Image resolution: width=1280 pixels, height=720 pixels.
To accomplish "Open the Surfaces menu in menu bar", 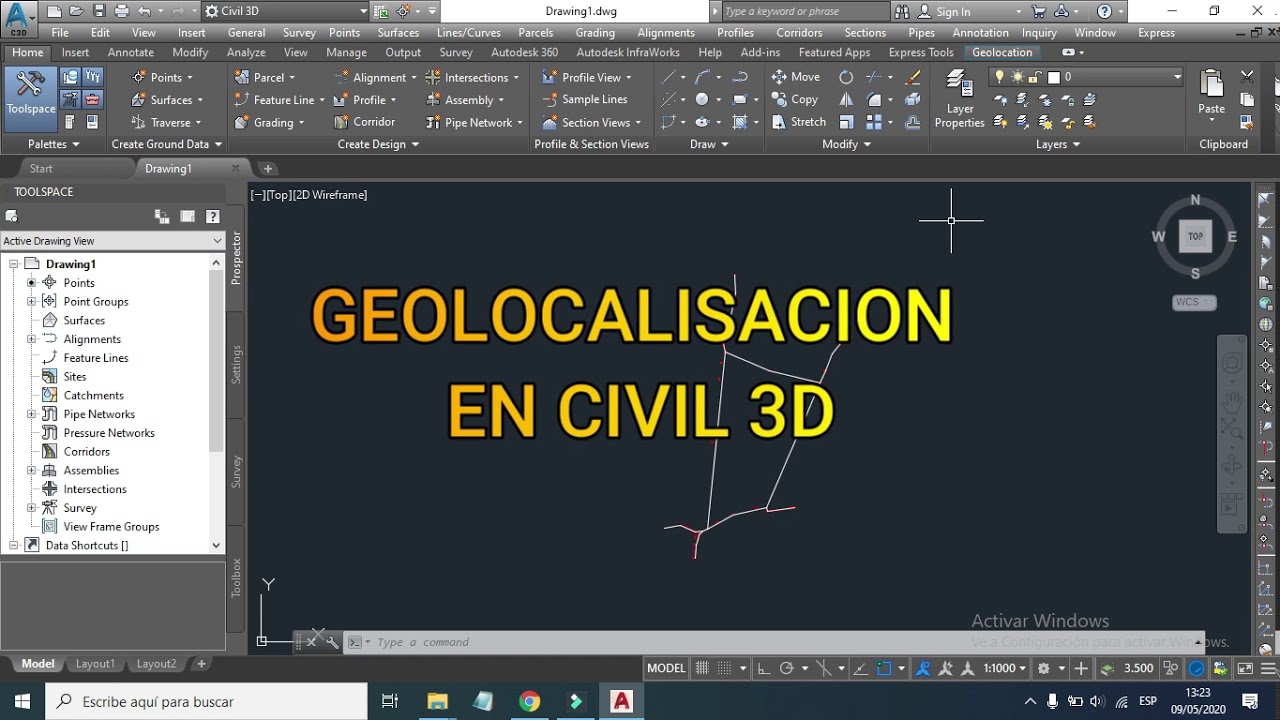I will (x=398, y=32).
